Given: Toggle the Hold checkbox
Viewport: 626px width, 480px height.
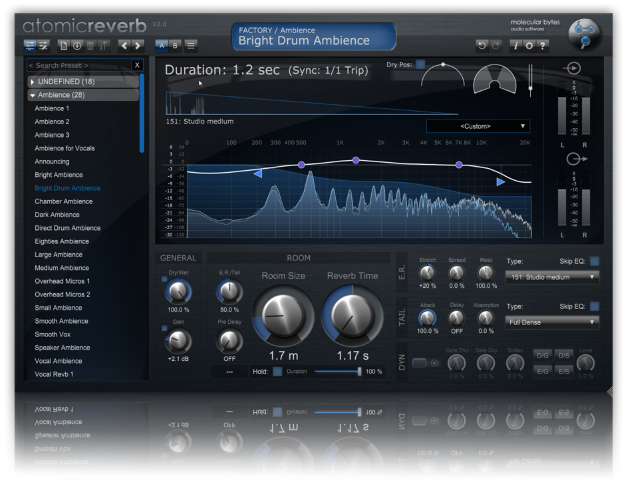Looking at the screenshot, I should click(278, 371).
